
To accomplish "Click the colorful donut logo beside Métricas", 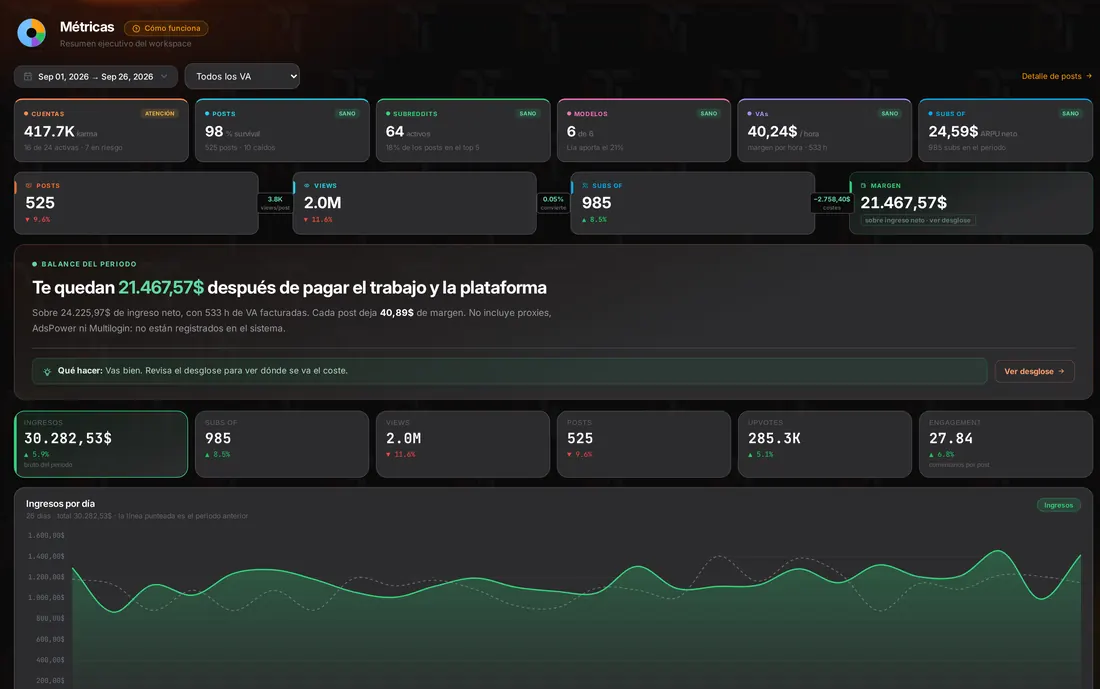I will [x=32, y=33].
